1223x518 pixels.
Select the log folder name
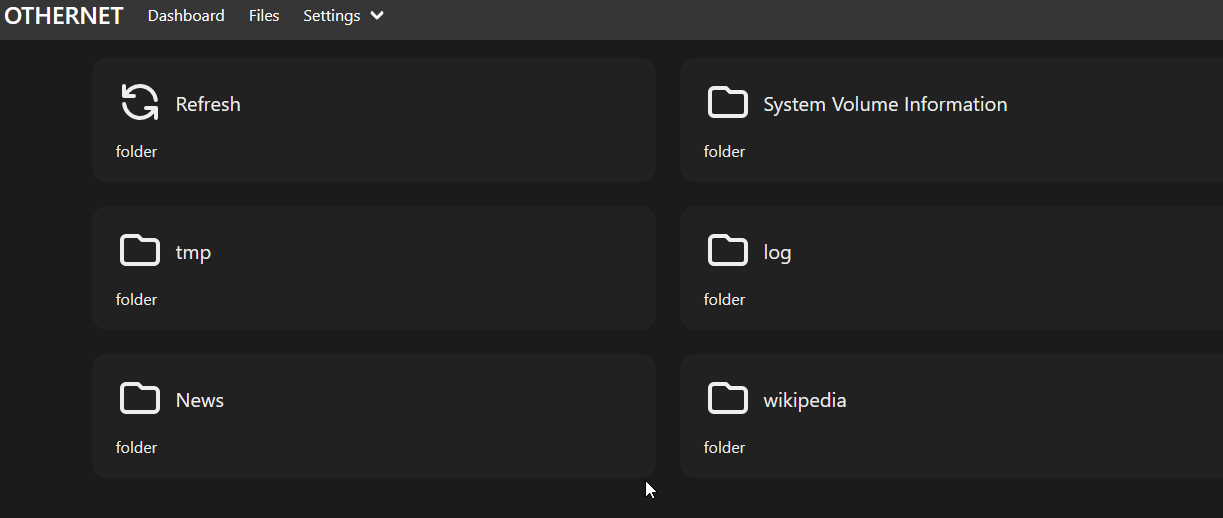777,252
